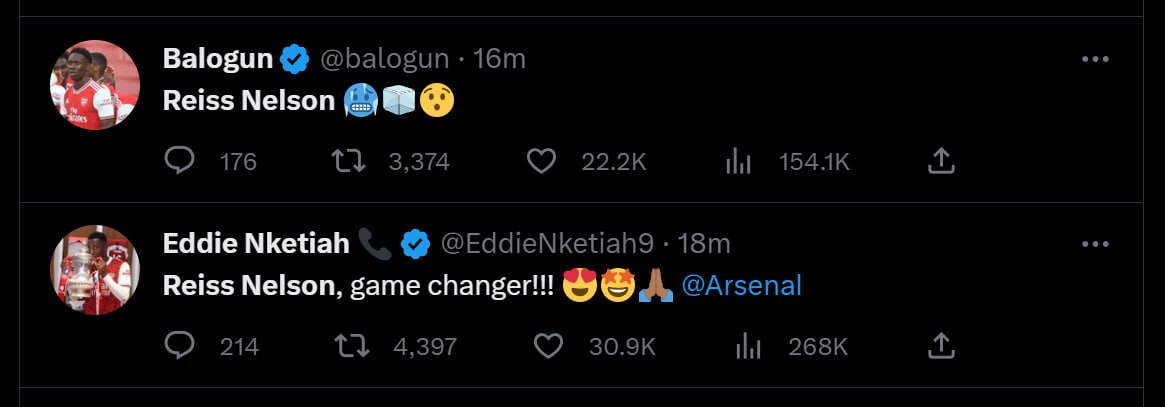The width and height of the screenshot is (1165, 407).
Task: View analytics on Eddie Nketiah's tweet (268K views)
Action: pyautogui.click(x=746, y=346)
